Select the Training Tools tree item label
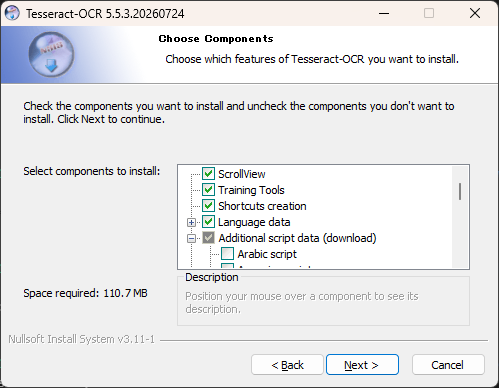499x388 pixels. point(251,190)
